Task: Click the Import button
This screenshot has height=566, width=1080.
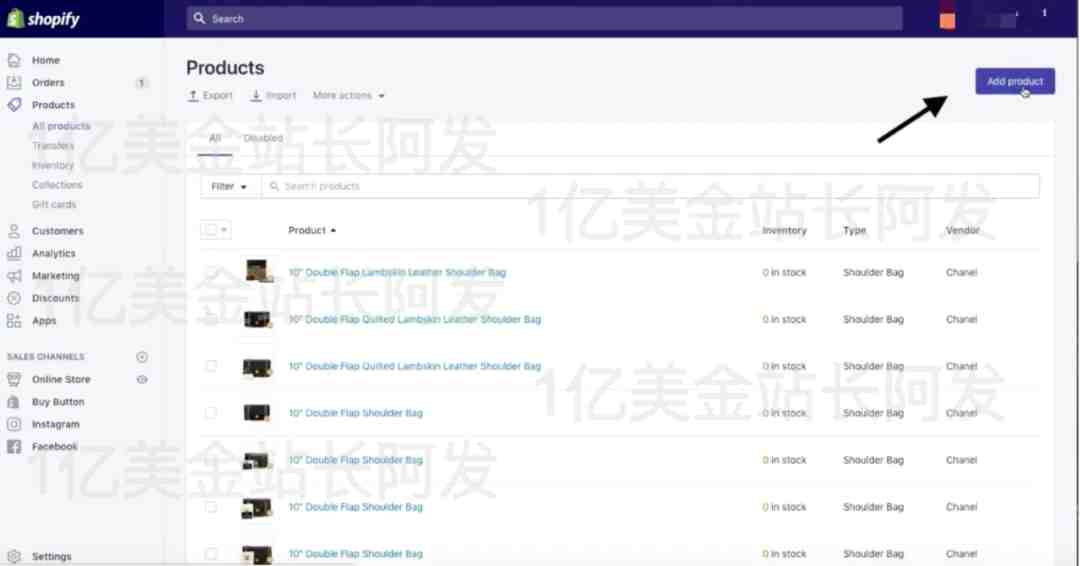Action: tap(273, 96)
